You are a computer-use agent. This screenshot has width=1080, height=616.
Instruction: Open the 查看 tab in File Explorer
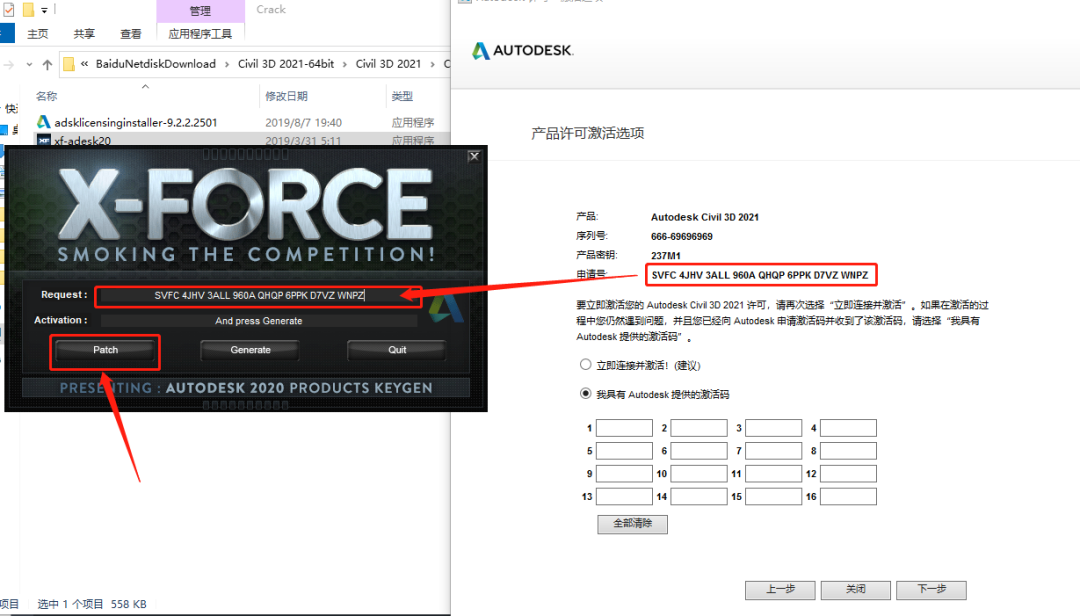(x=131, y=34)
